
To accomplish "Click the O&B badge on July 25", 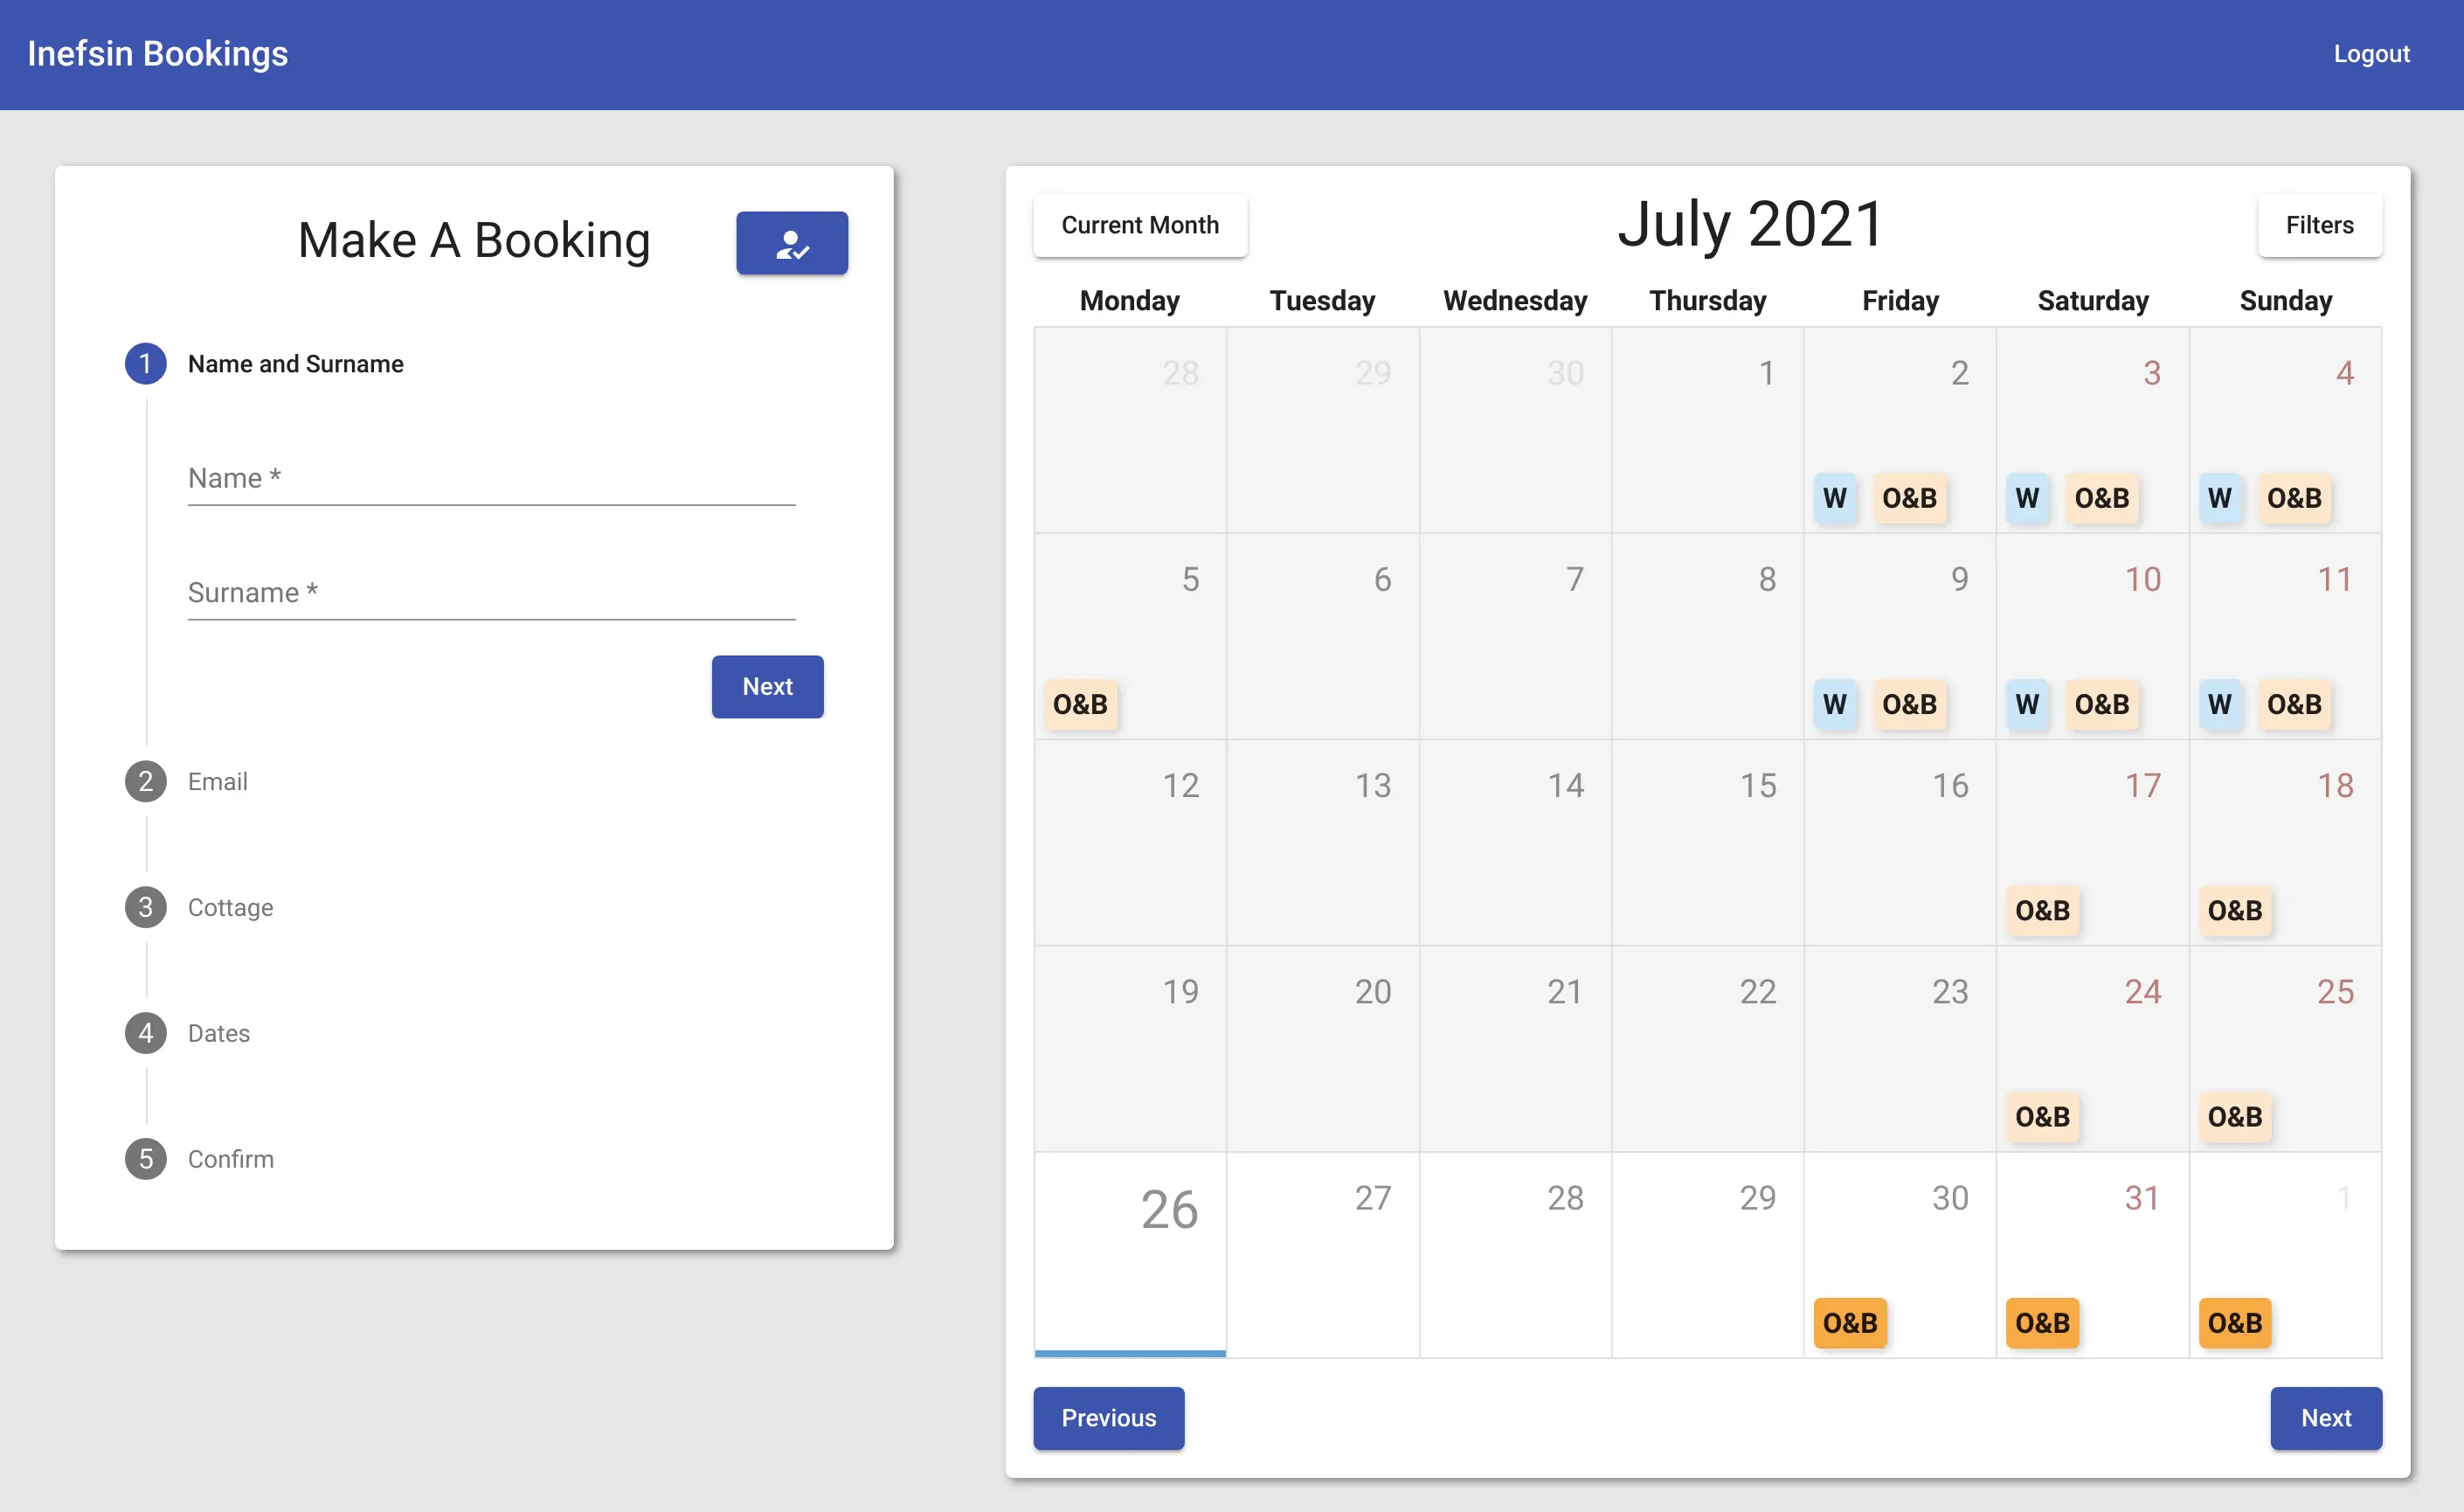I will [2234, 1116].
